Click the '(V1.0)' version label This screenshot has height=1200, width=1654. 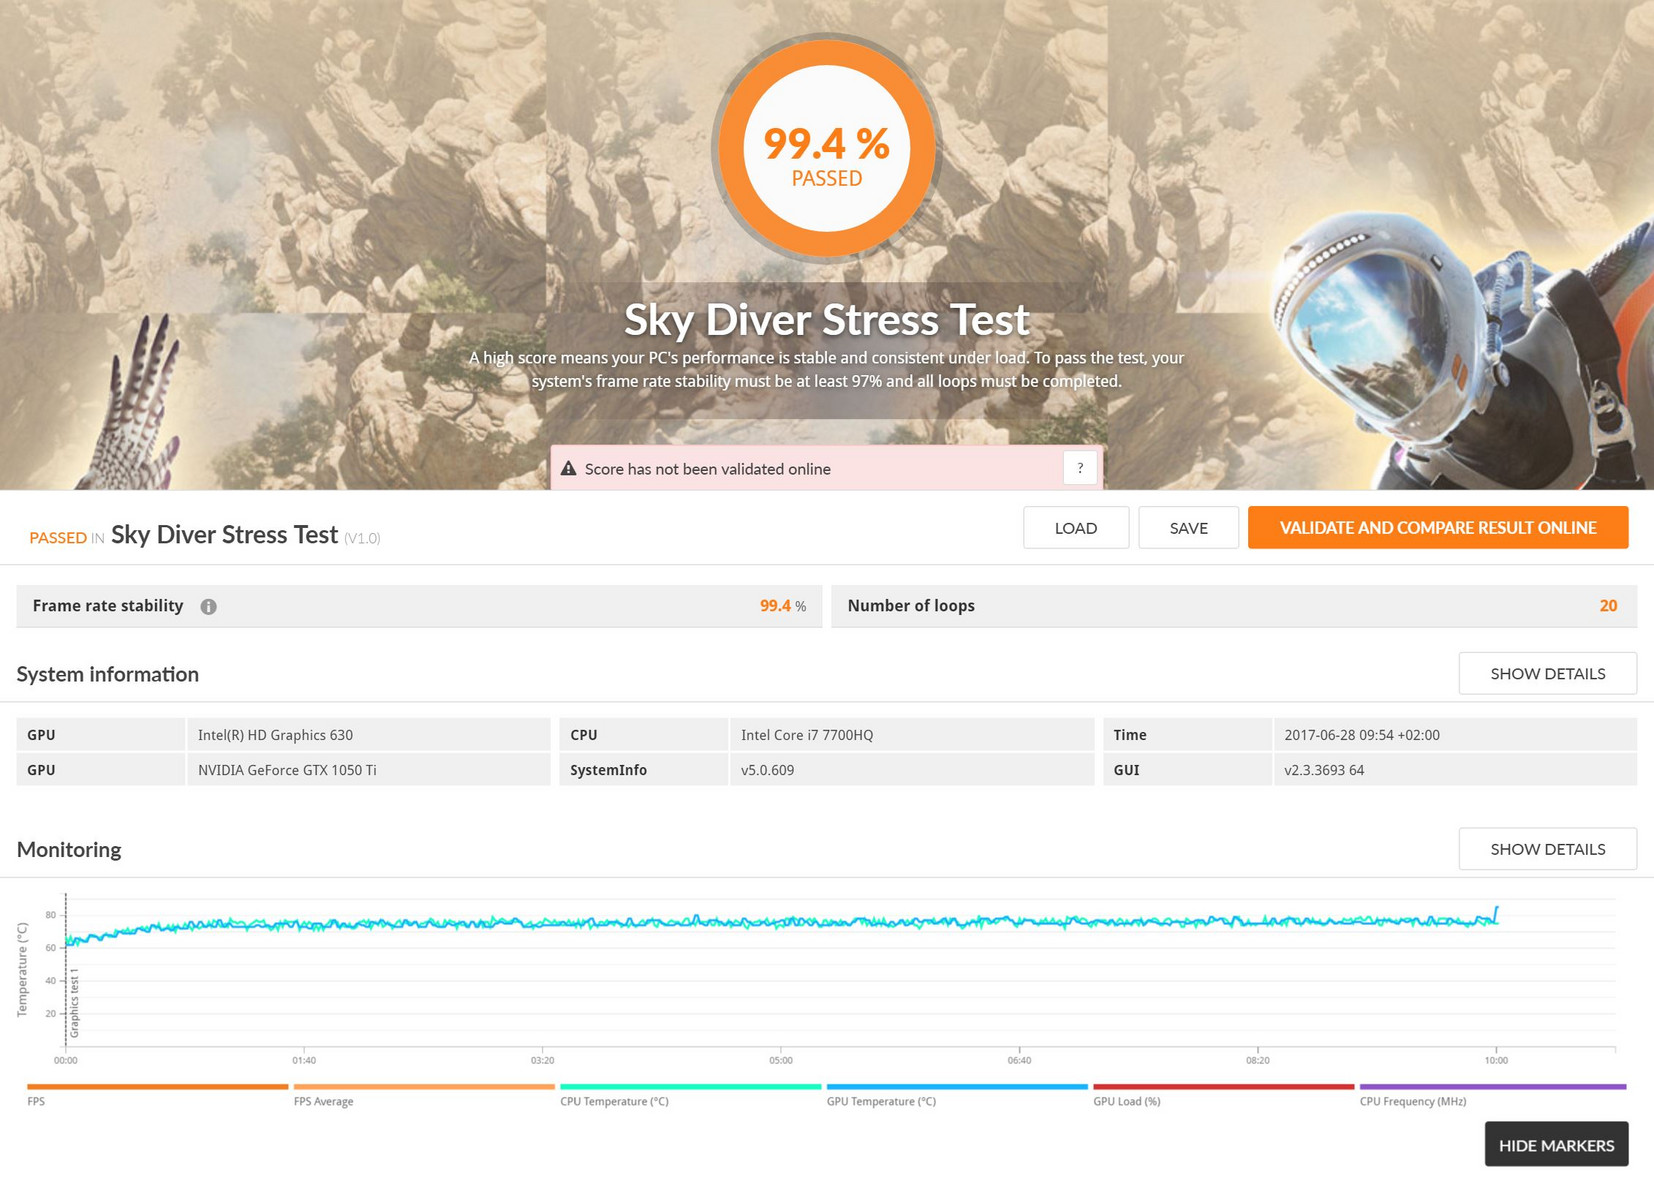362,538
